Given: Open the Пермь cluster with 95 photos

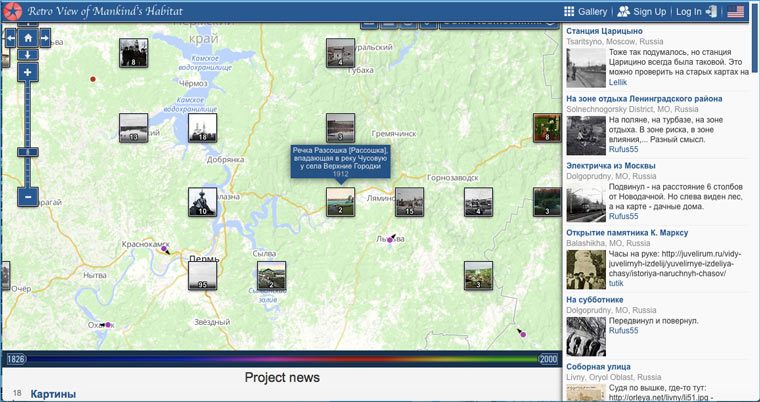Looking at the screenshot, I should [203, 275].
